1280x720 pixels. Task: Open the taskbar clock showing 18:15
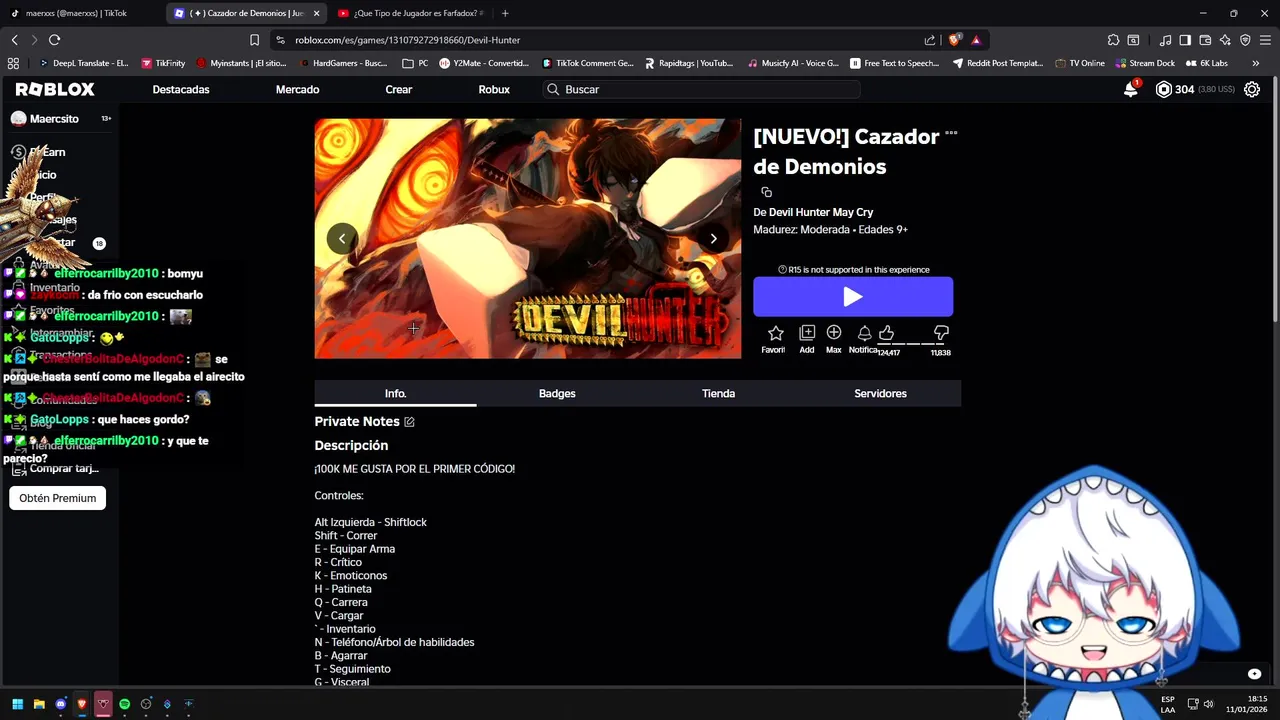click(x=1246, y=704)
